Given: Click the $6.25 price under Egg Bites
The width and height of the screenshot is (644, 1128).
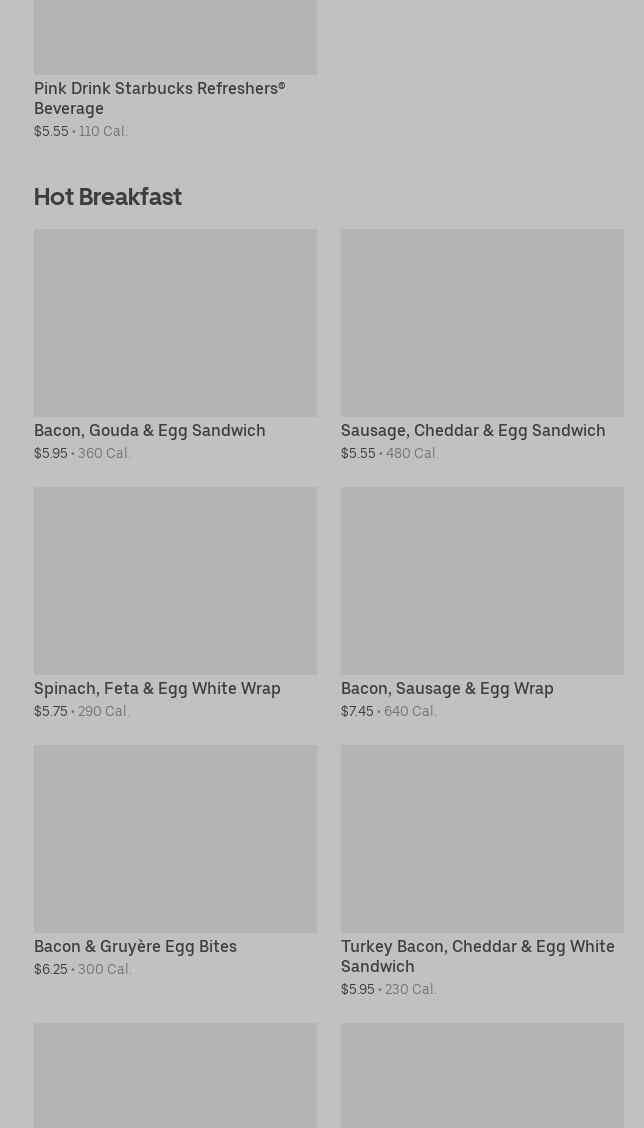Looking at the screenshot, I should pos(50,969).
